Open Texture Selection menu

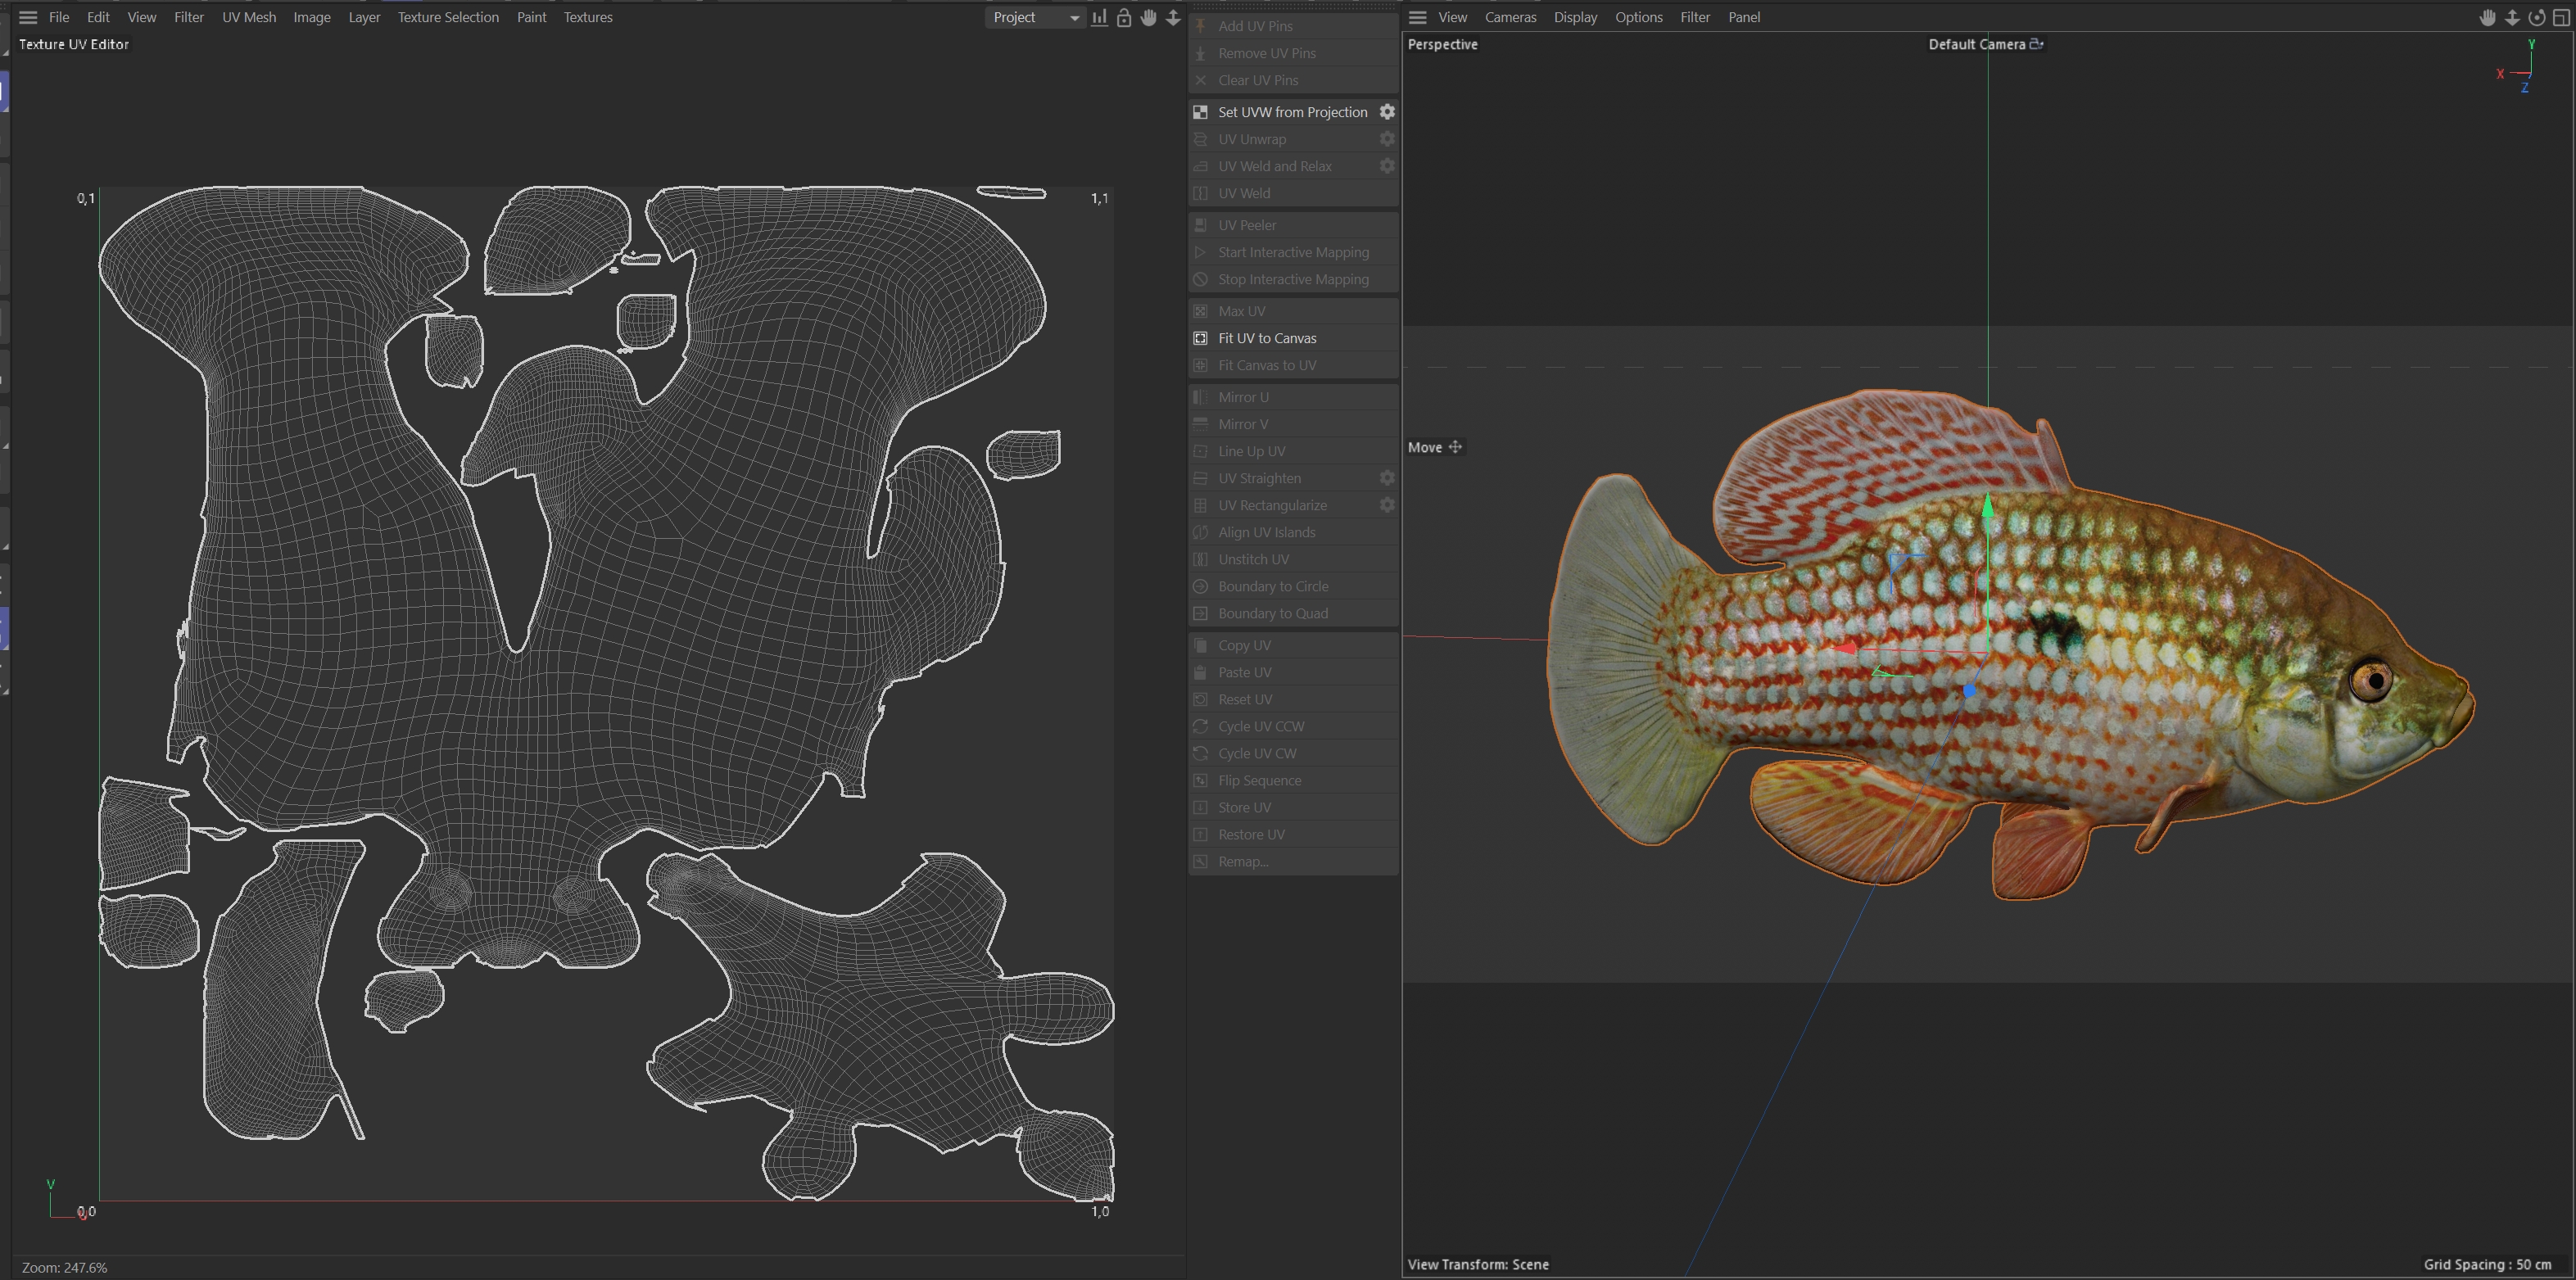click(447, 17)
